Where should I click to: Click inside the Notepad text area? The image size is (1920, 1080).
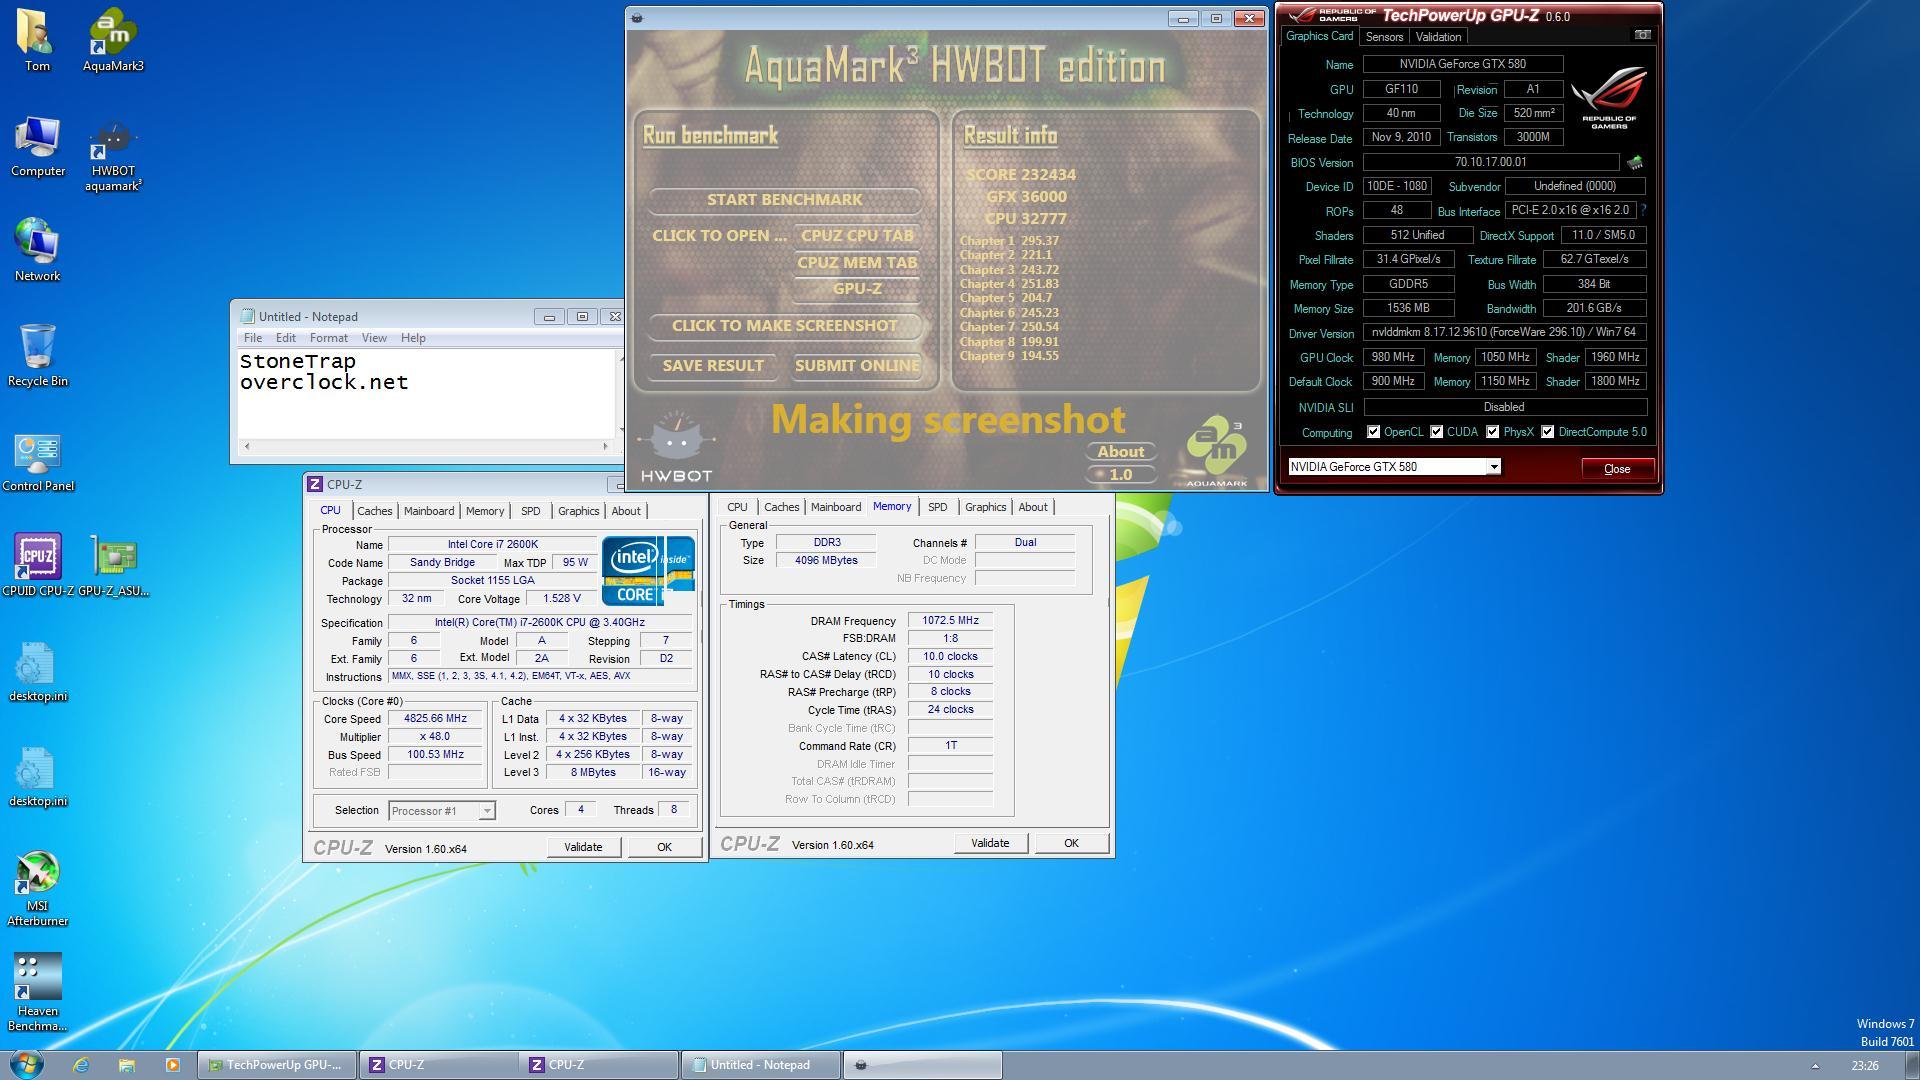click(426, 393)
